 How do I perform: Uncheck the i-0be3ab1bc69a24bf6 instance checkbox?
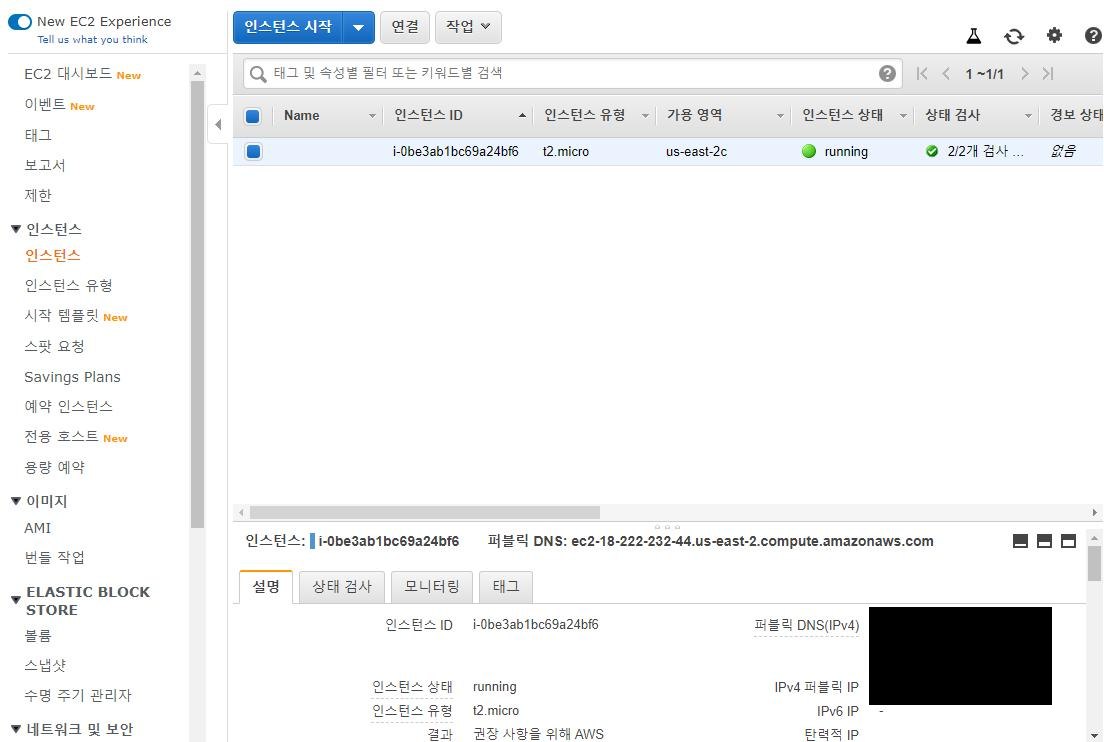coord(253,151)
